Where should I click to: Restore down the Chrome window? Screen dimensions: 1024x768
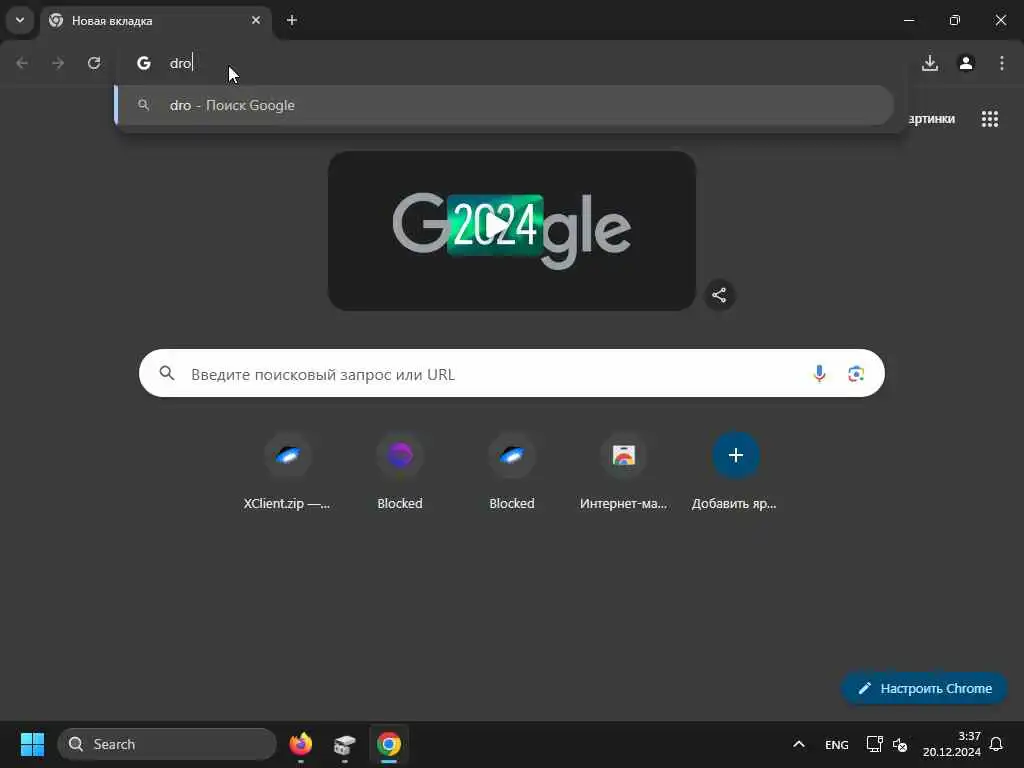(955, 20)
